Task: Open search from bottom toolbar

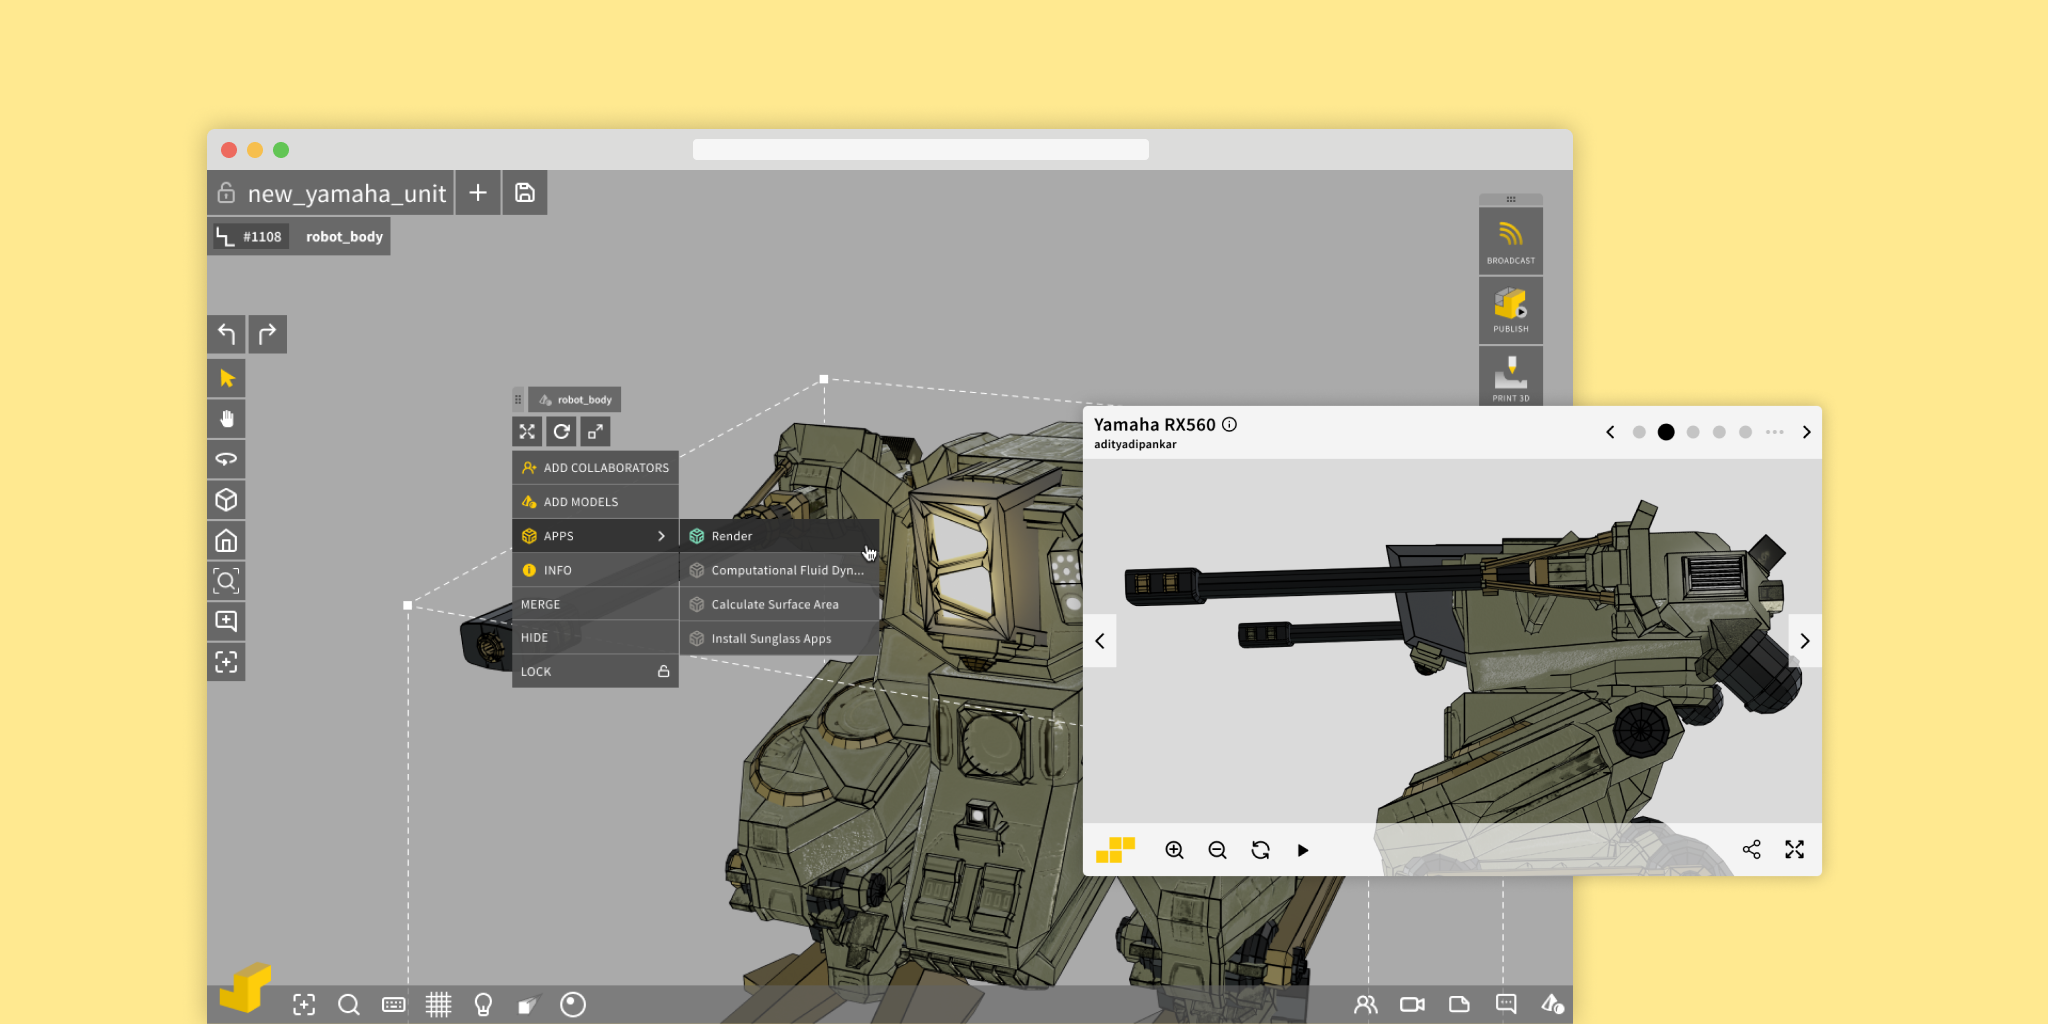Action: coord(348,1004)
